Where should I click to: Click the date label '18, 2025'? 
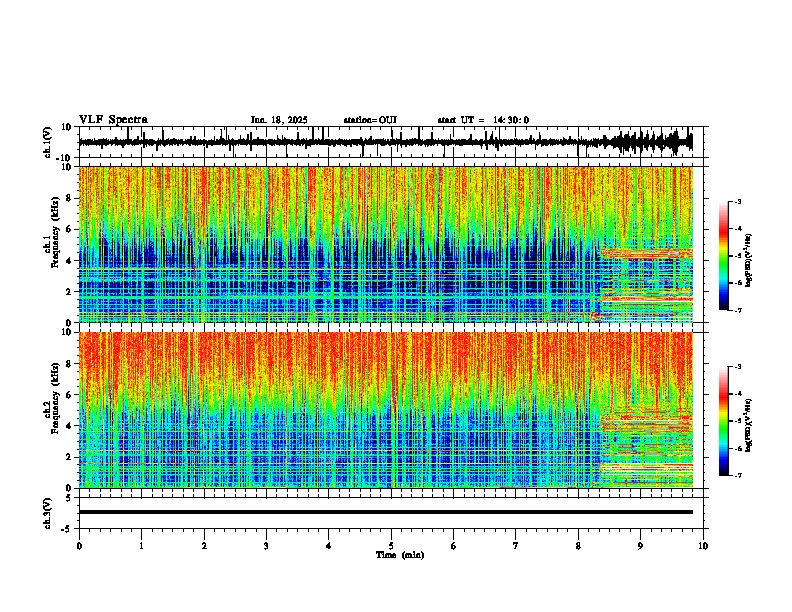pyautogui.click(x=289, y=120)
